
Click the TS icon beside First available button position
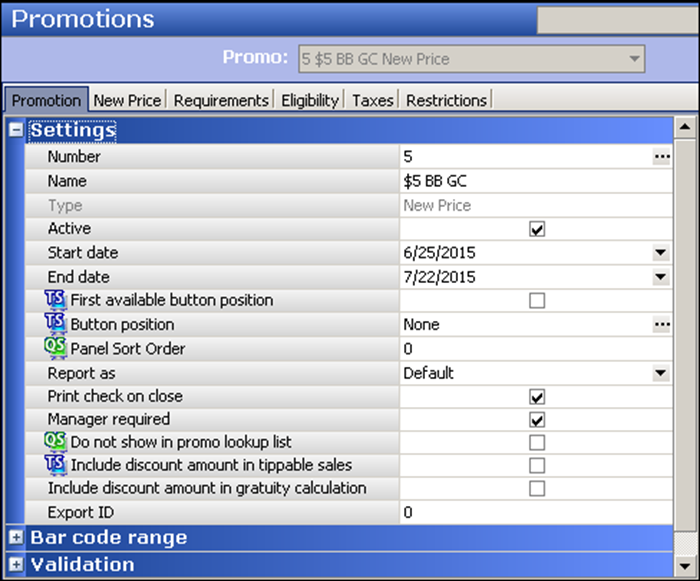point(56,300)
